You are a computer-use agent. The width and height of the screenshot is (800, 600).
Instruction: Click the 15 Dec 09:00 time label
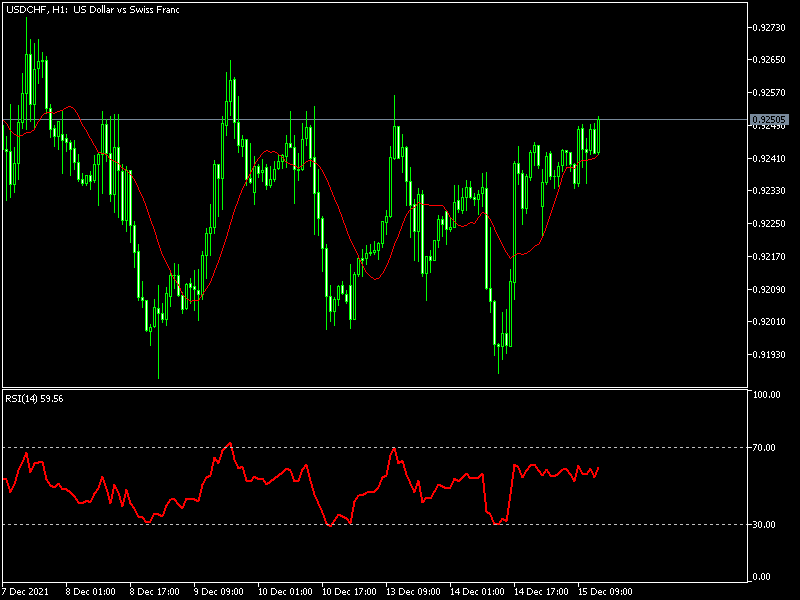[x=605, y=592]
